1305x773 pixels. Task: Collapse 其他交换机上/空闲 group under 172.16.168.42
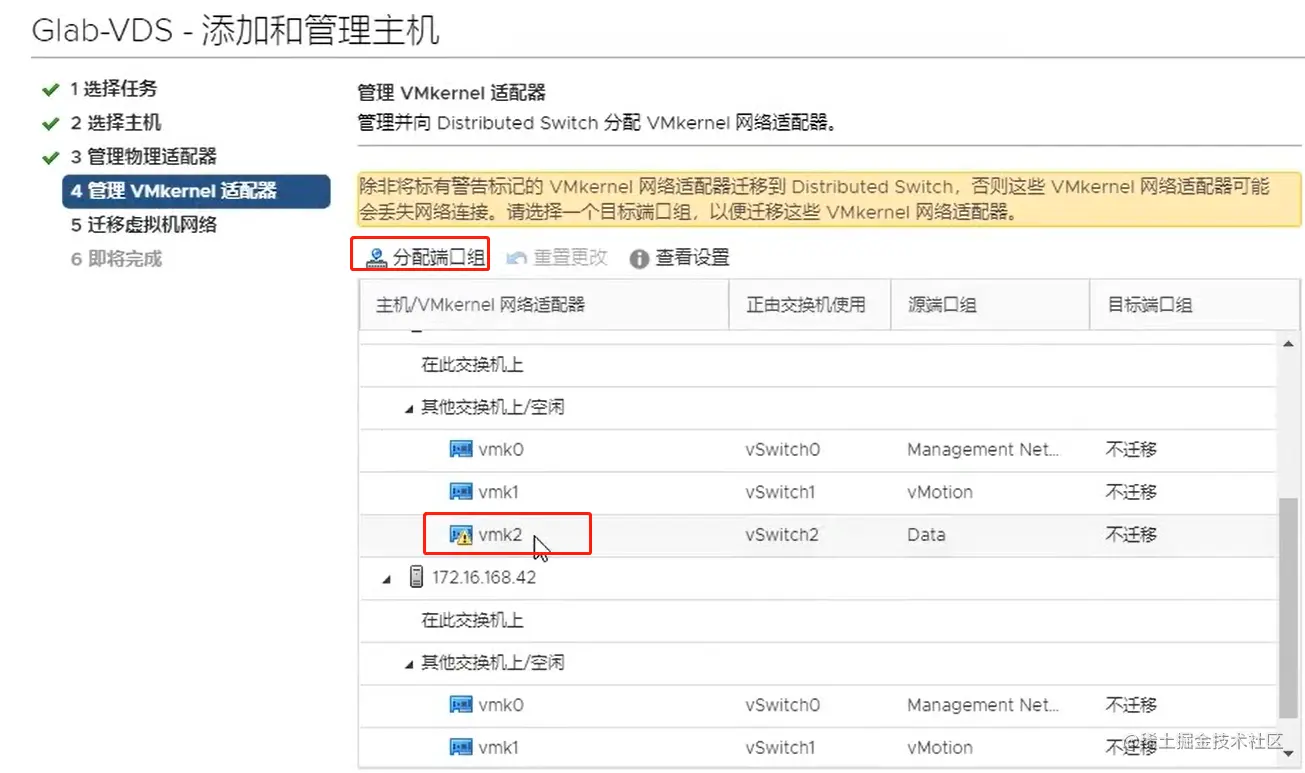[x=409, y=663]
